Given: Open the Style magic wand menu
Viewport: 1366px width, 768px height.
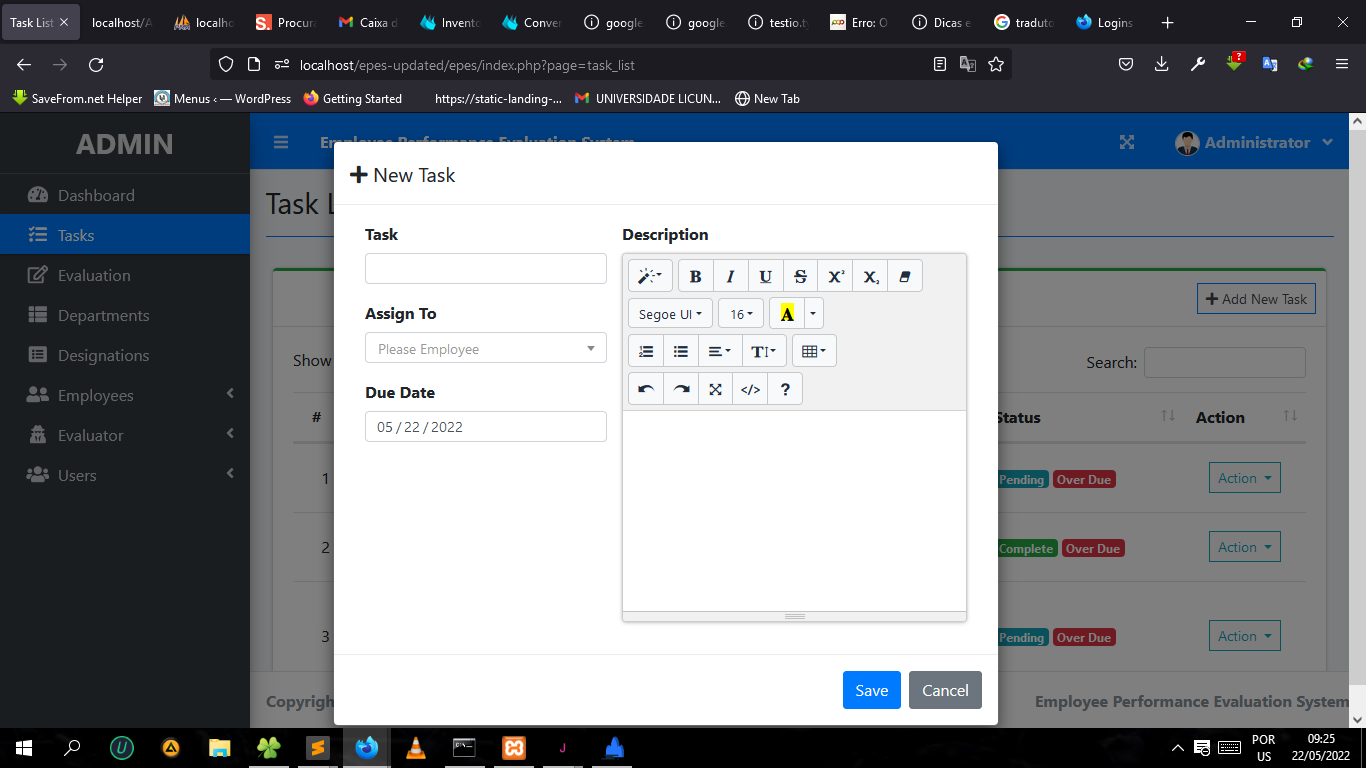Looking at the screenshot, I should 650,276.
